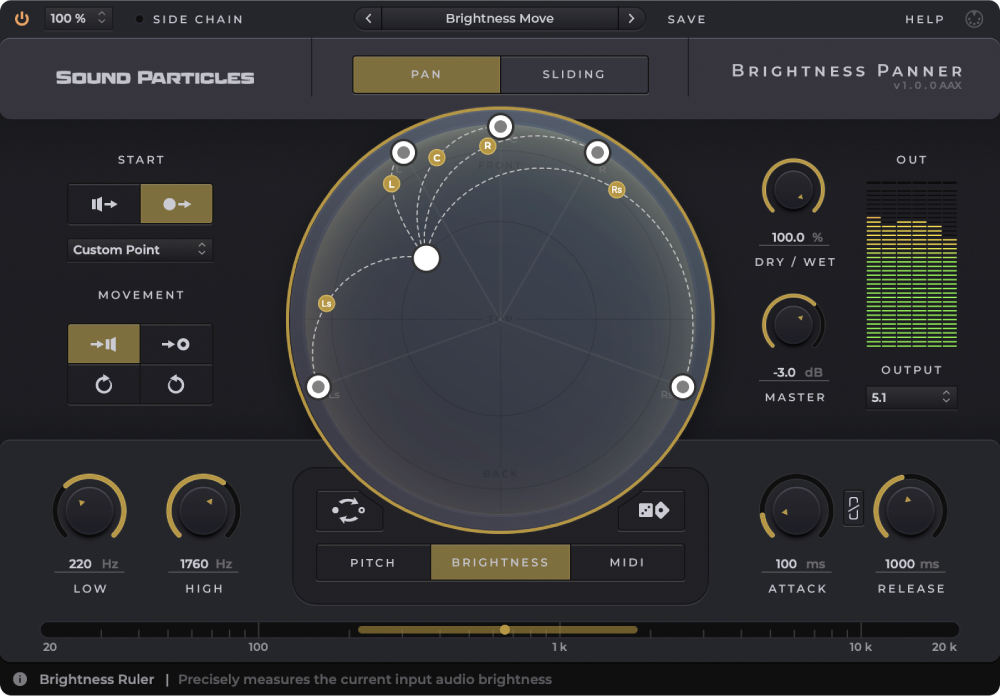Click the shuffle movement path icon
The image size is (1000, 696).
point(349,511)
